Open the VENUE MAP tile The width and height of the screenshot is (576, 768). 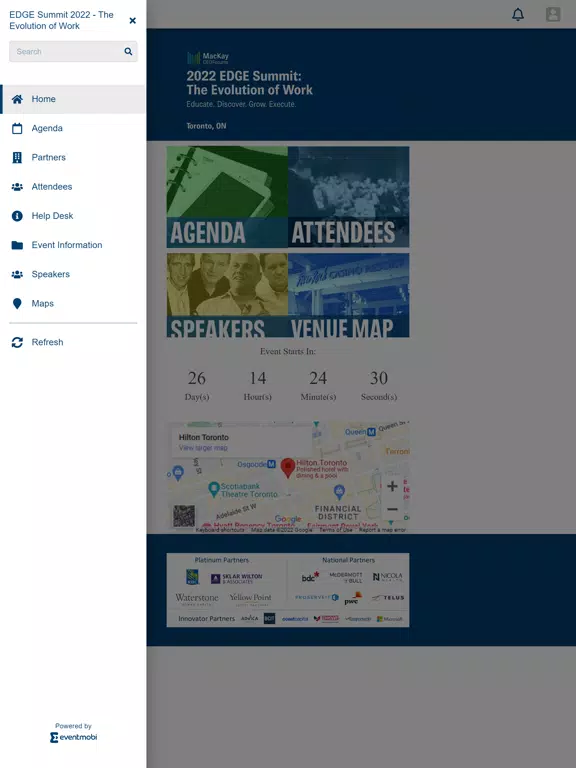click(349, 295)
